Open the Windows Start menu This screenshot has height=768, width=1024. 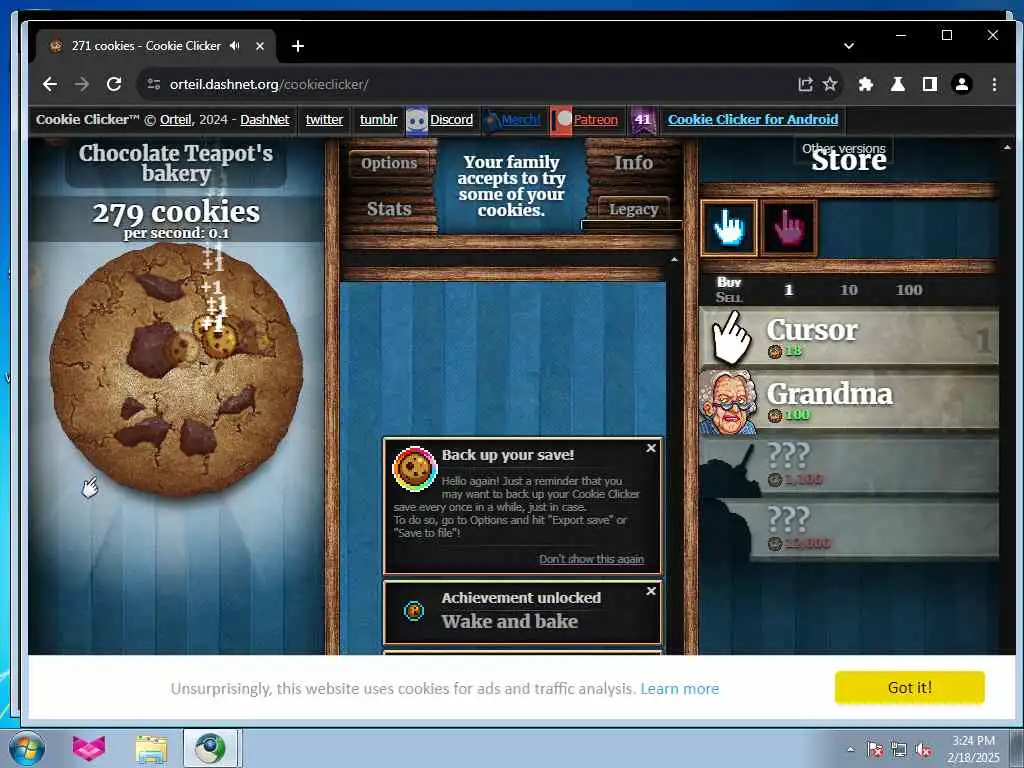[x=27, y=748]
